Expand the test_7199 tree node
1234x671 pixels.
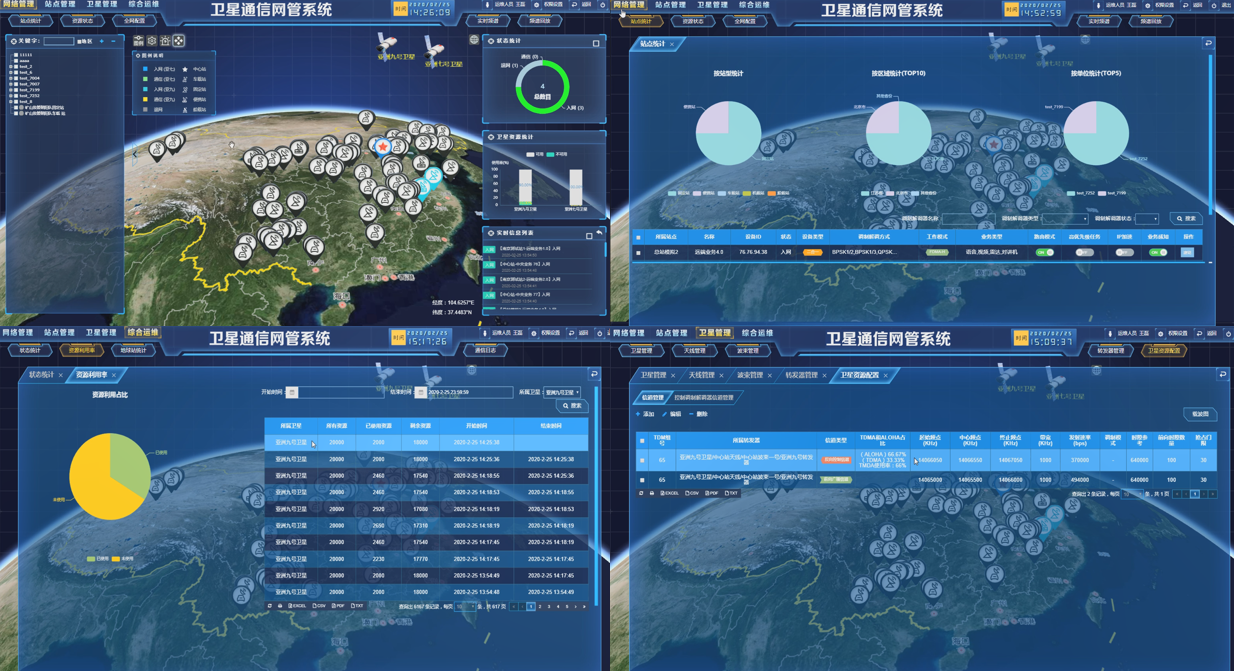[x=11, y=90]
